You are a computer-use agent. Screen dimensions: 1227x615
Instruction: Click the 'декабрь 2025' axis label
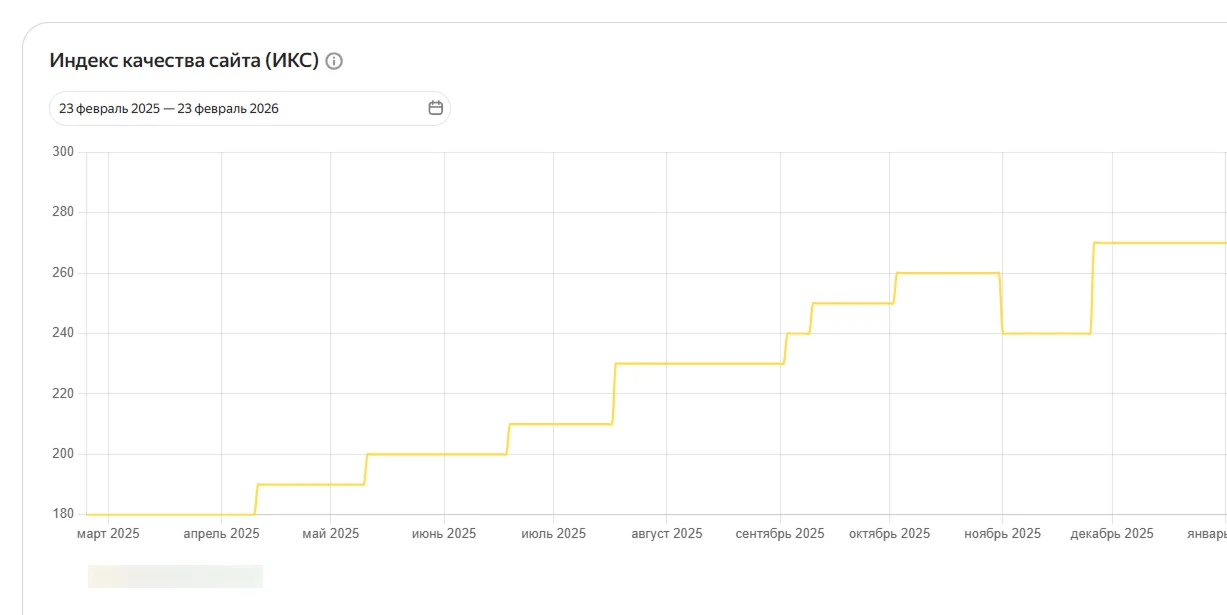click(x=1111, y=534)
